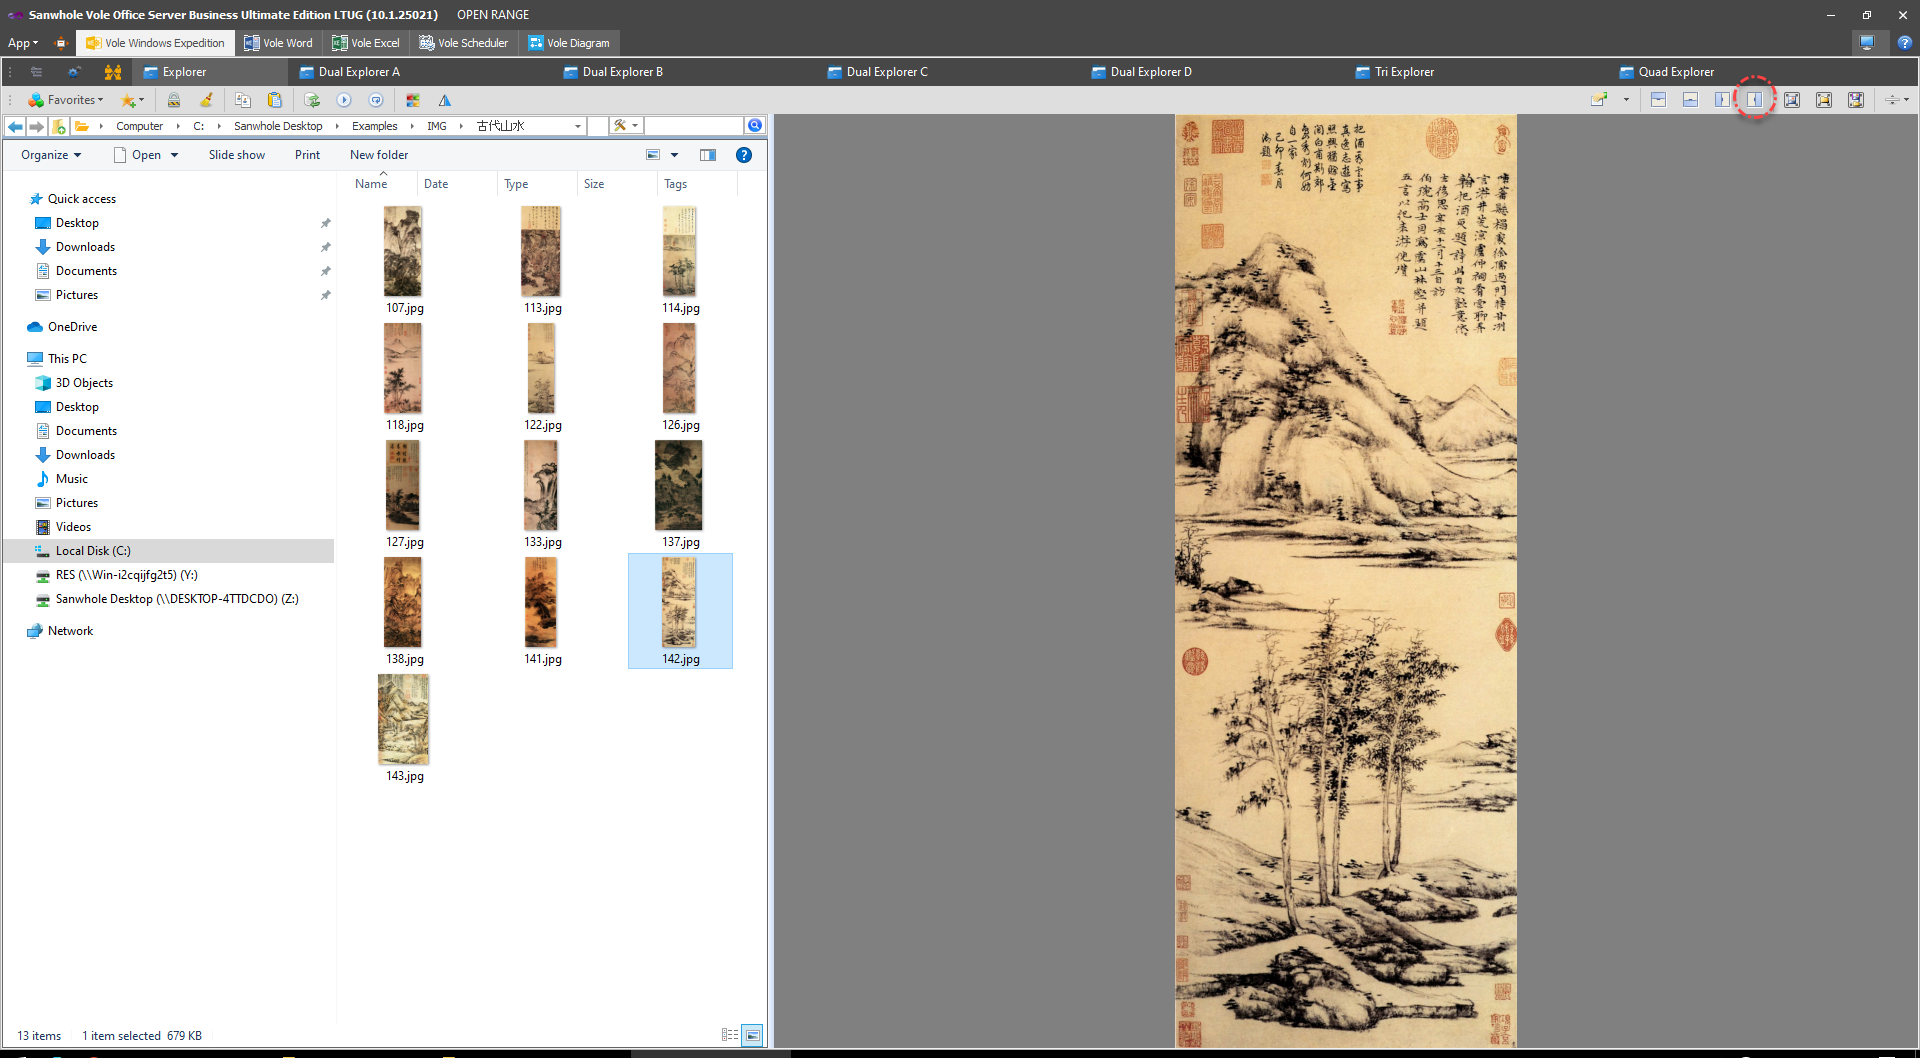
Task: Expand the Favorites dropdown
Action: pos(66,100)
